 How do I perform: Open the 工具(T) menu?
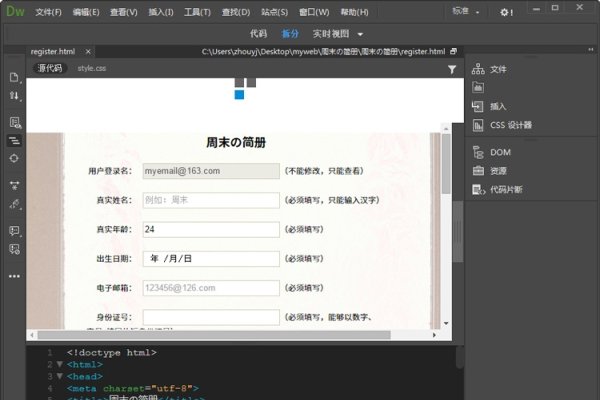coord(197,12)
